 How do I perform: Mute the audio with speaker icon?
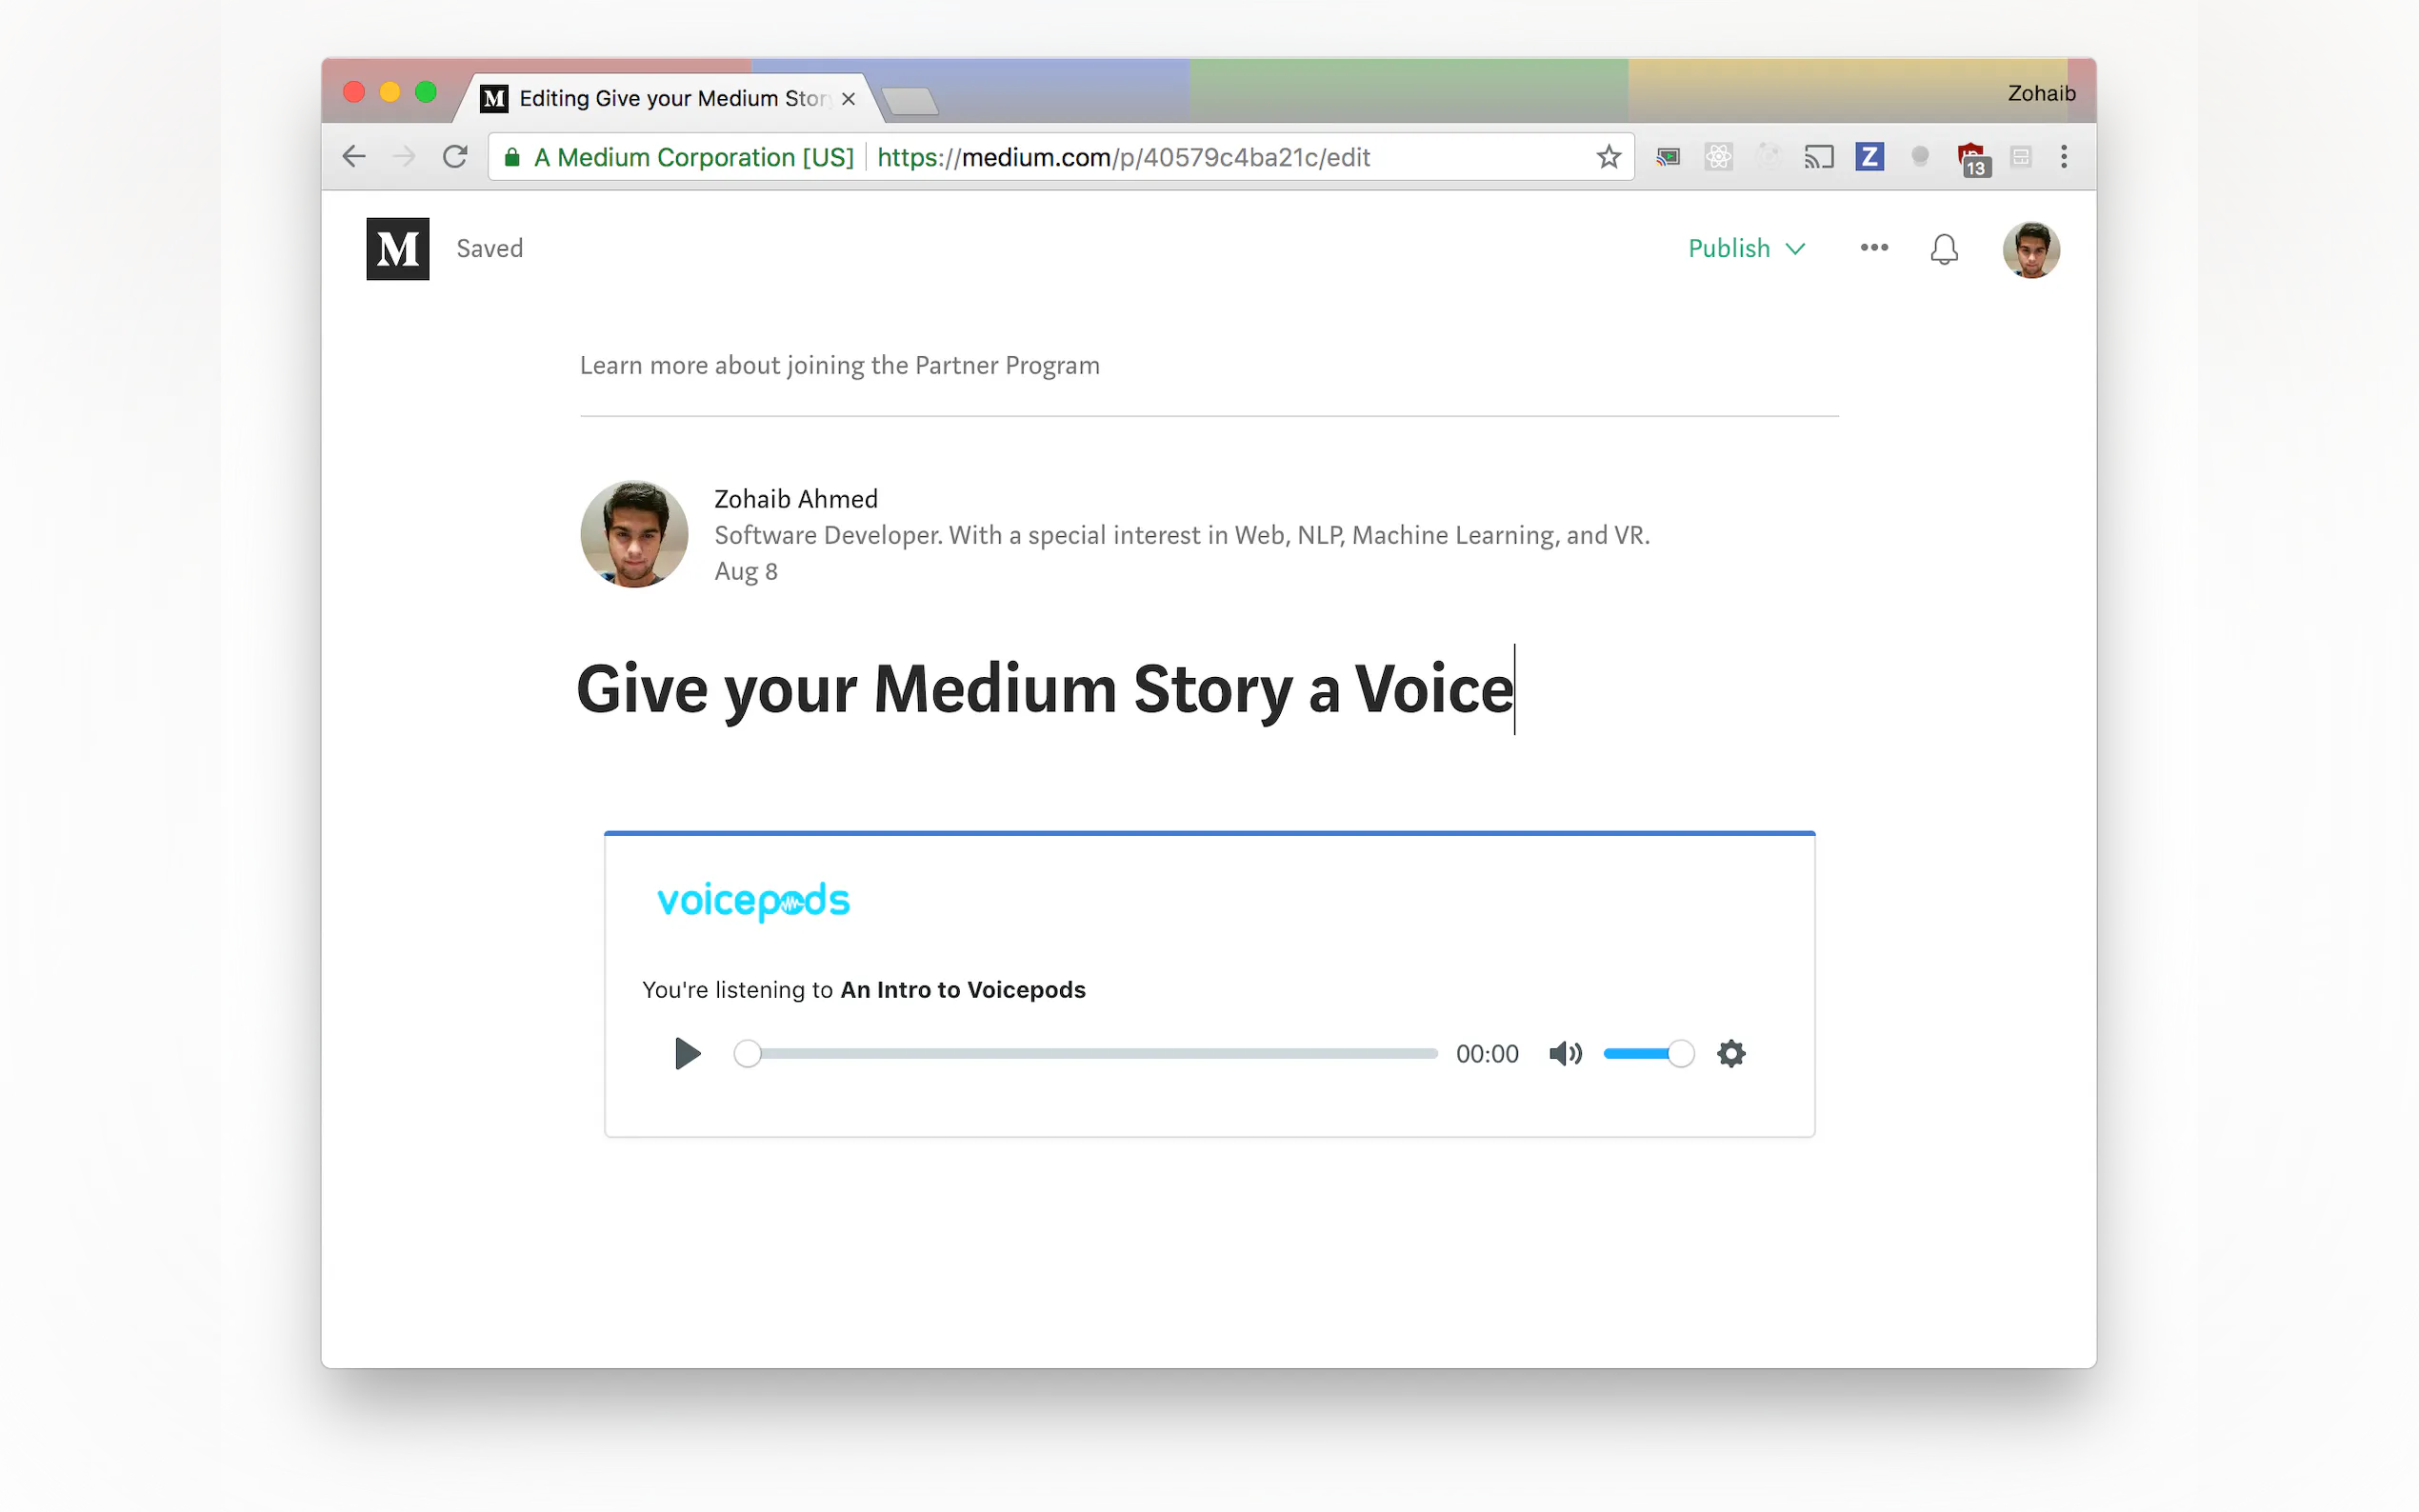pos(1564,1053)
